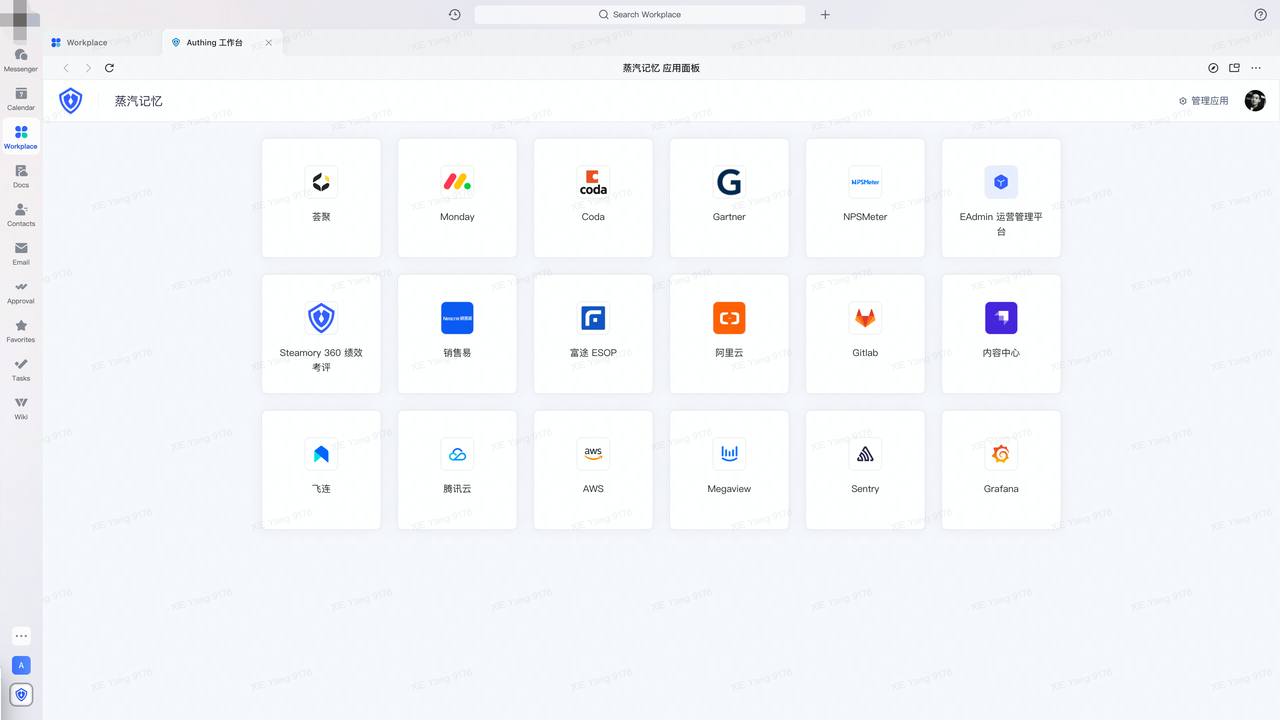
Task: Open the 富途 ESOP card
Action: click(593, 334)
